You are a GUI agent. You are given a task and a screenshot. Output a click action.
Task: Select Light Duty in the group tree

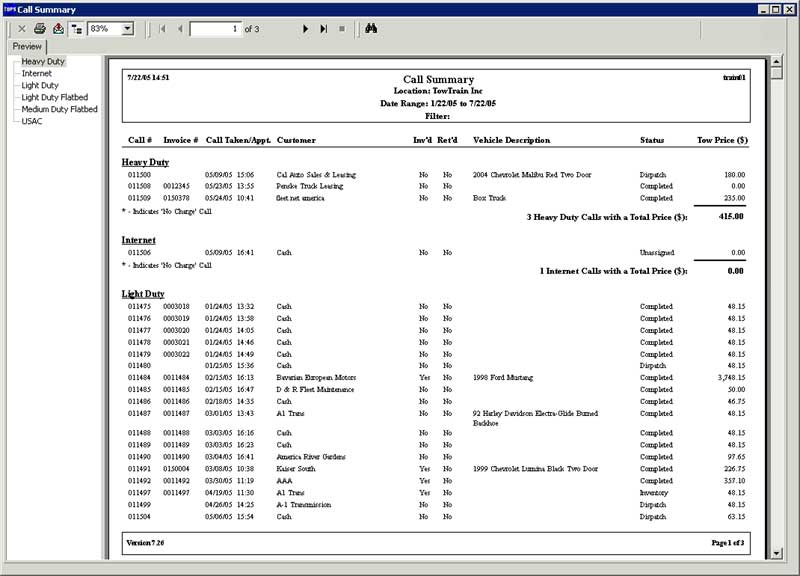pos(40,85)
